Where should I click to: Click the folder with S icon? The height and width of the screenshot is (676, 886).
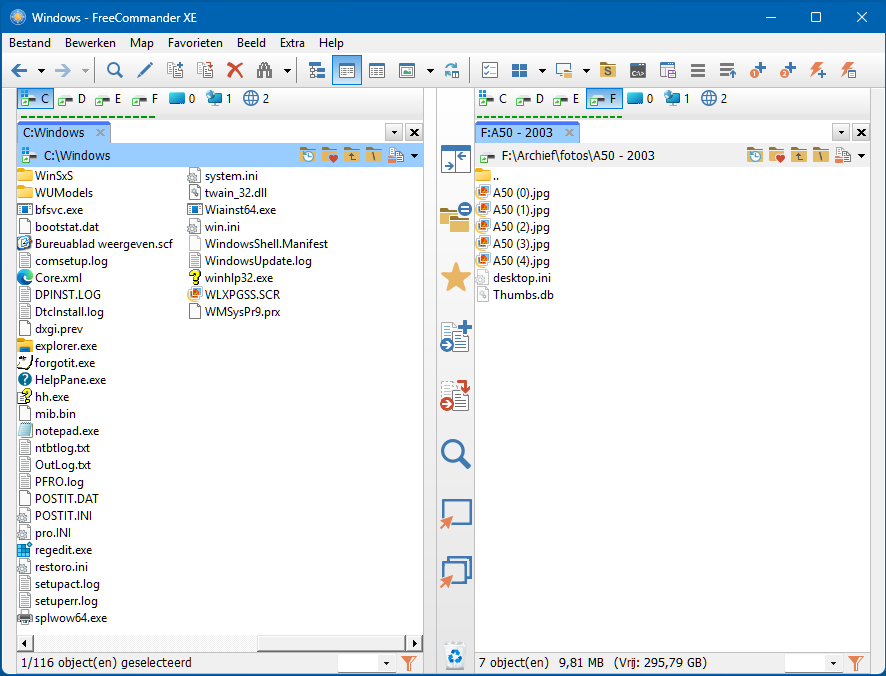pos(607,71)
